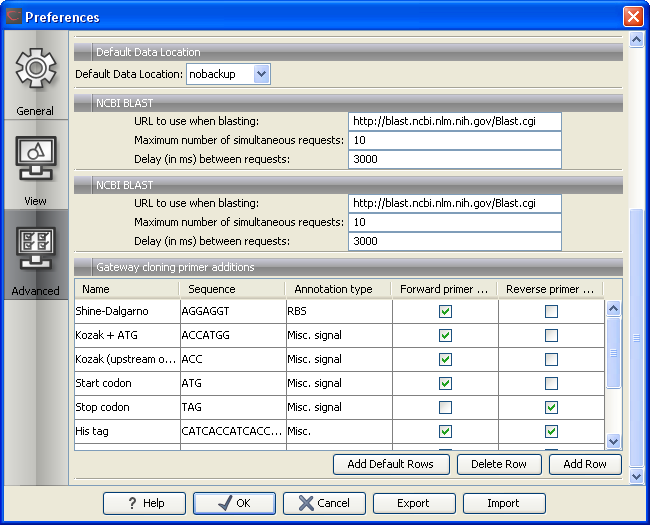Open the General preferences gear icon

click(36, 68)
